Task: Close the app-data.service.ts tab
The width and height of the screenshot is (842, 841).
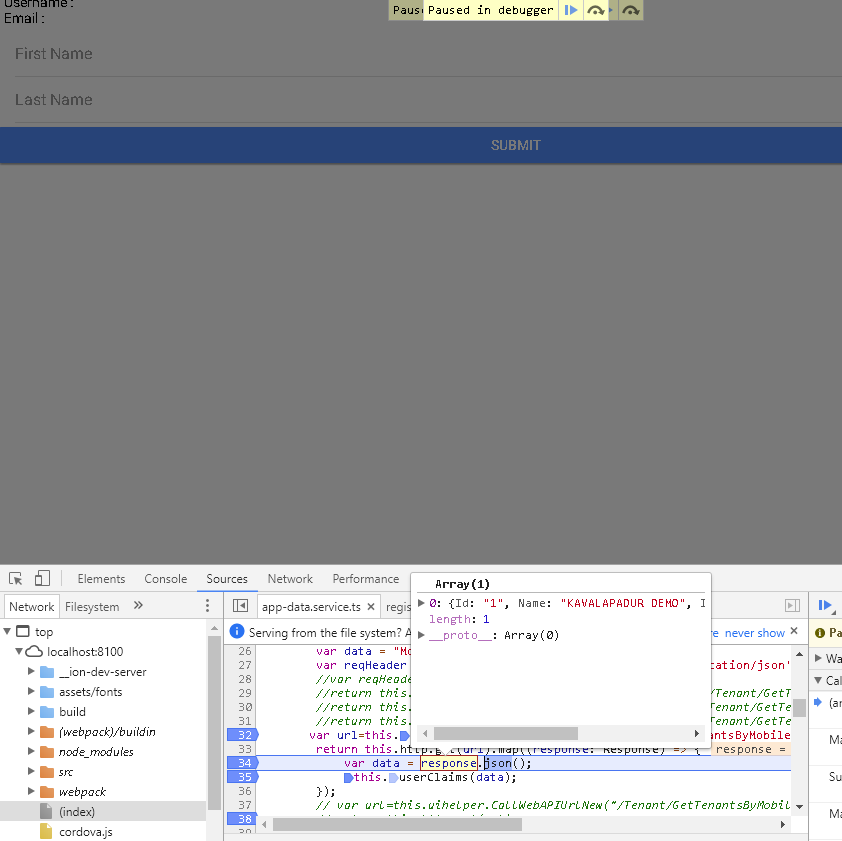Action: pos(371,607)
